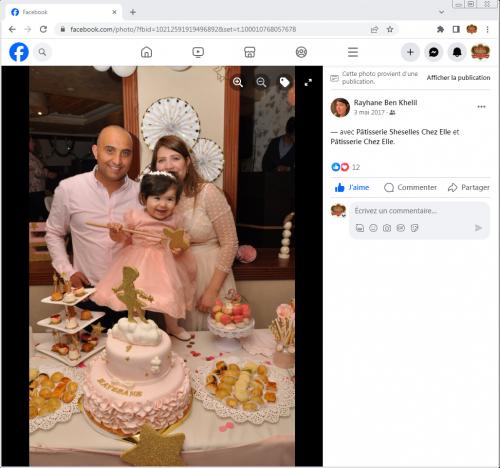
Task: Open account profile picture in Facebook header
Action: [x=480, y=52]
